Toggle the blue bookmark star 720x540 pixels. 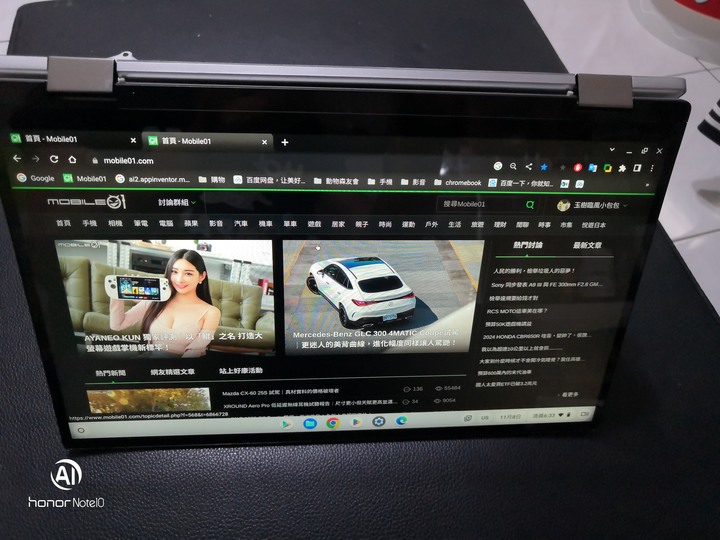[x=544, y=167]
